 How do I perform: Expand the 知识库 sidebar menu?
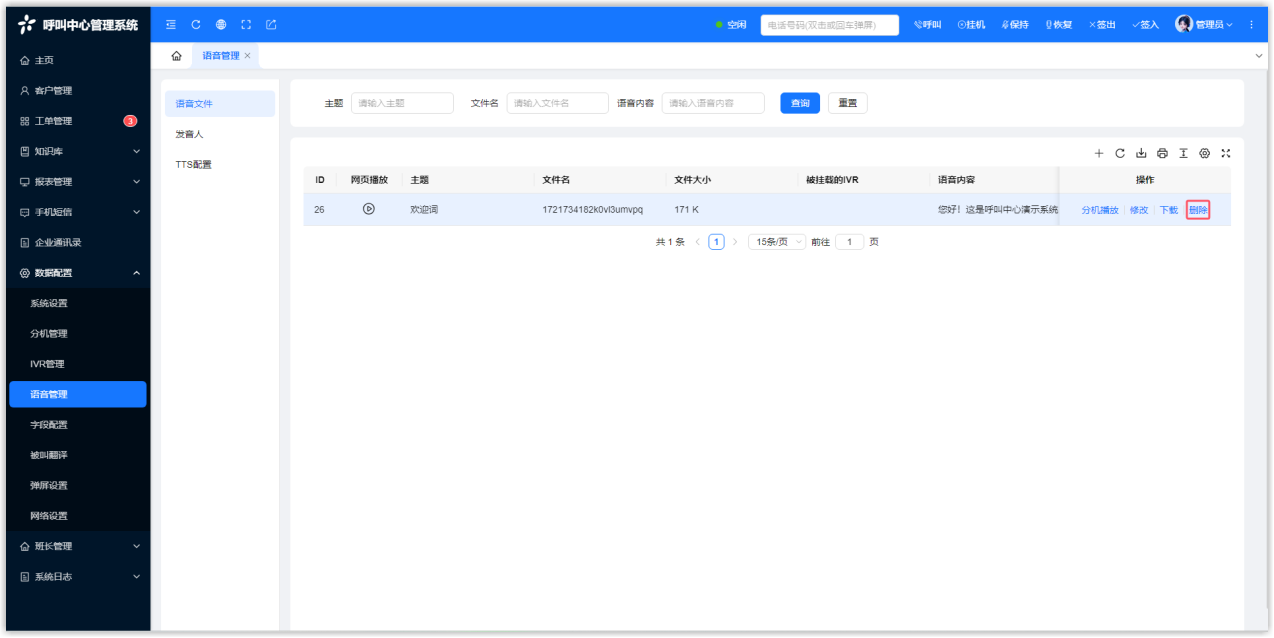[x=78, y=152]
